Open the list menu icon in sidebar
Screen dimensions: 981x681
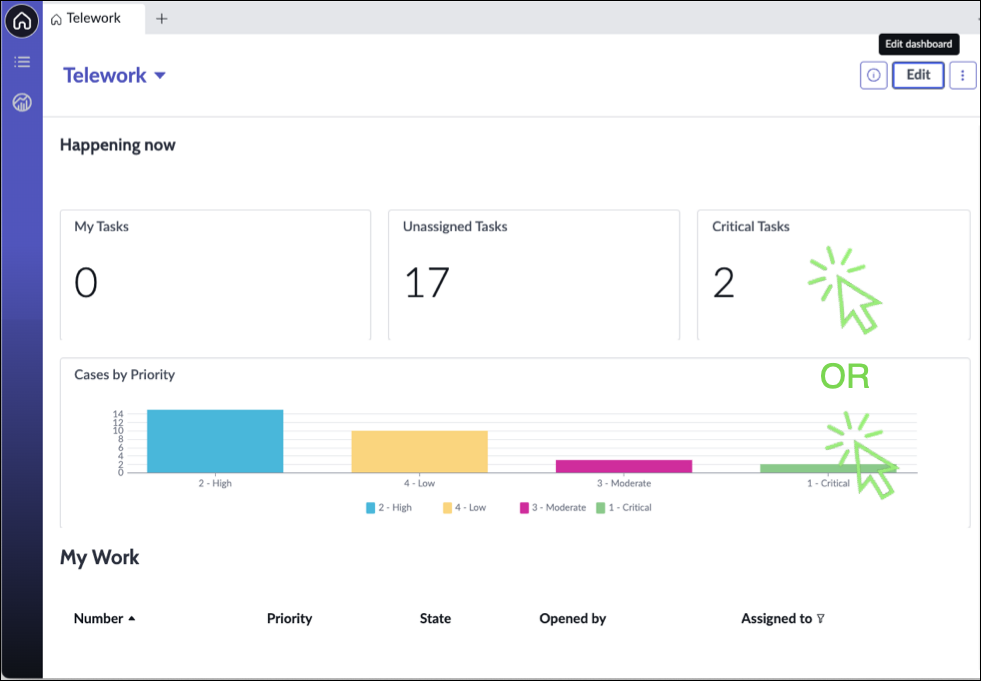tap(21, 62)
